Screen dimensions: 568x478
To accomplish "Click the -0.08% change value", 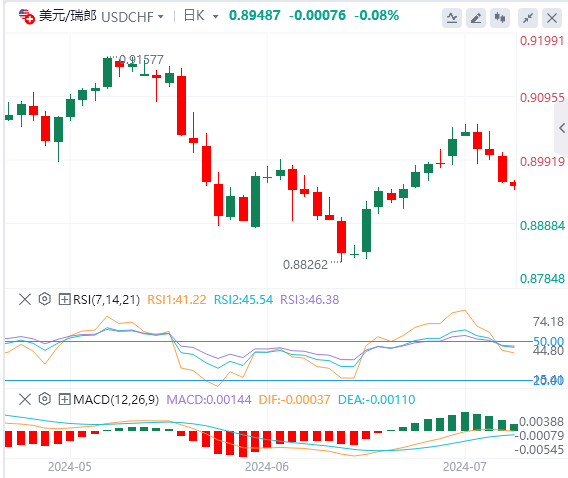I will point(376,16).
